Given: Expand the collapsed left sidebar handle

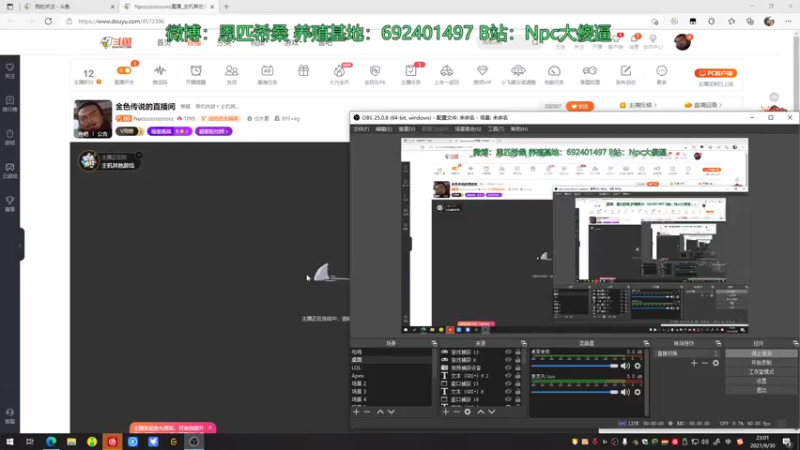Looking at the screenshot, I should (x=20, y=245).
